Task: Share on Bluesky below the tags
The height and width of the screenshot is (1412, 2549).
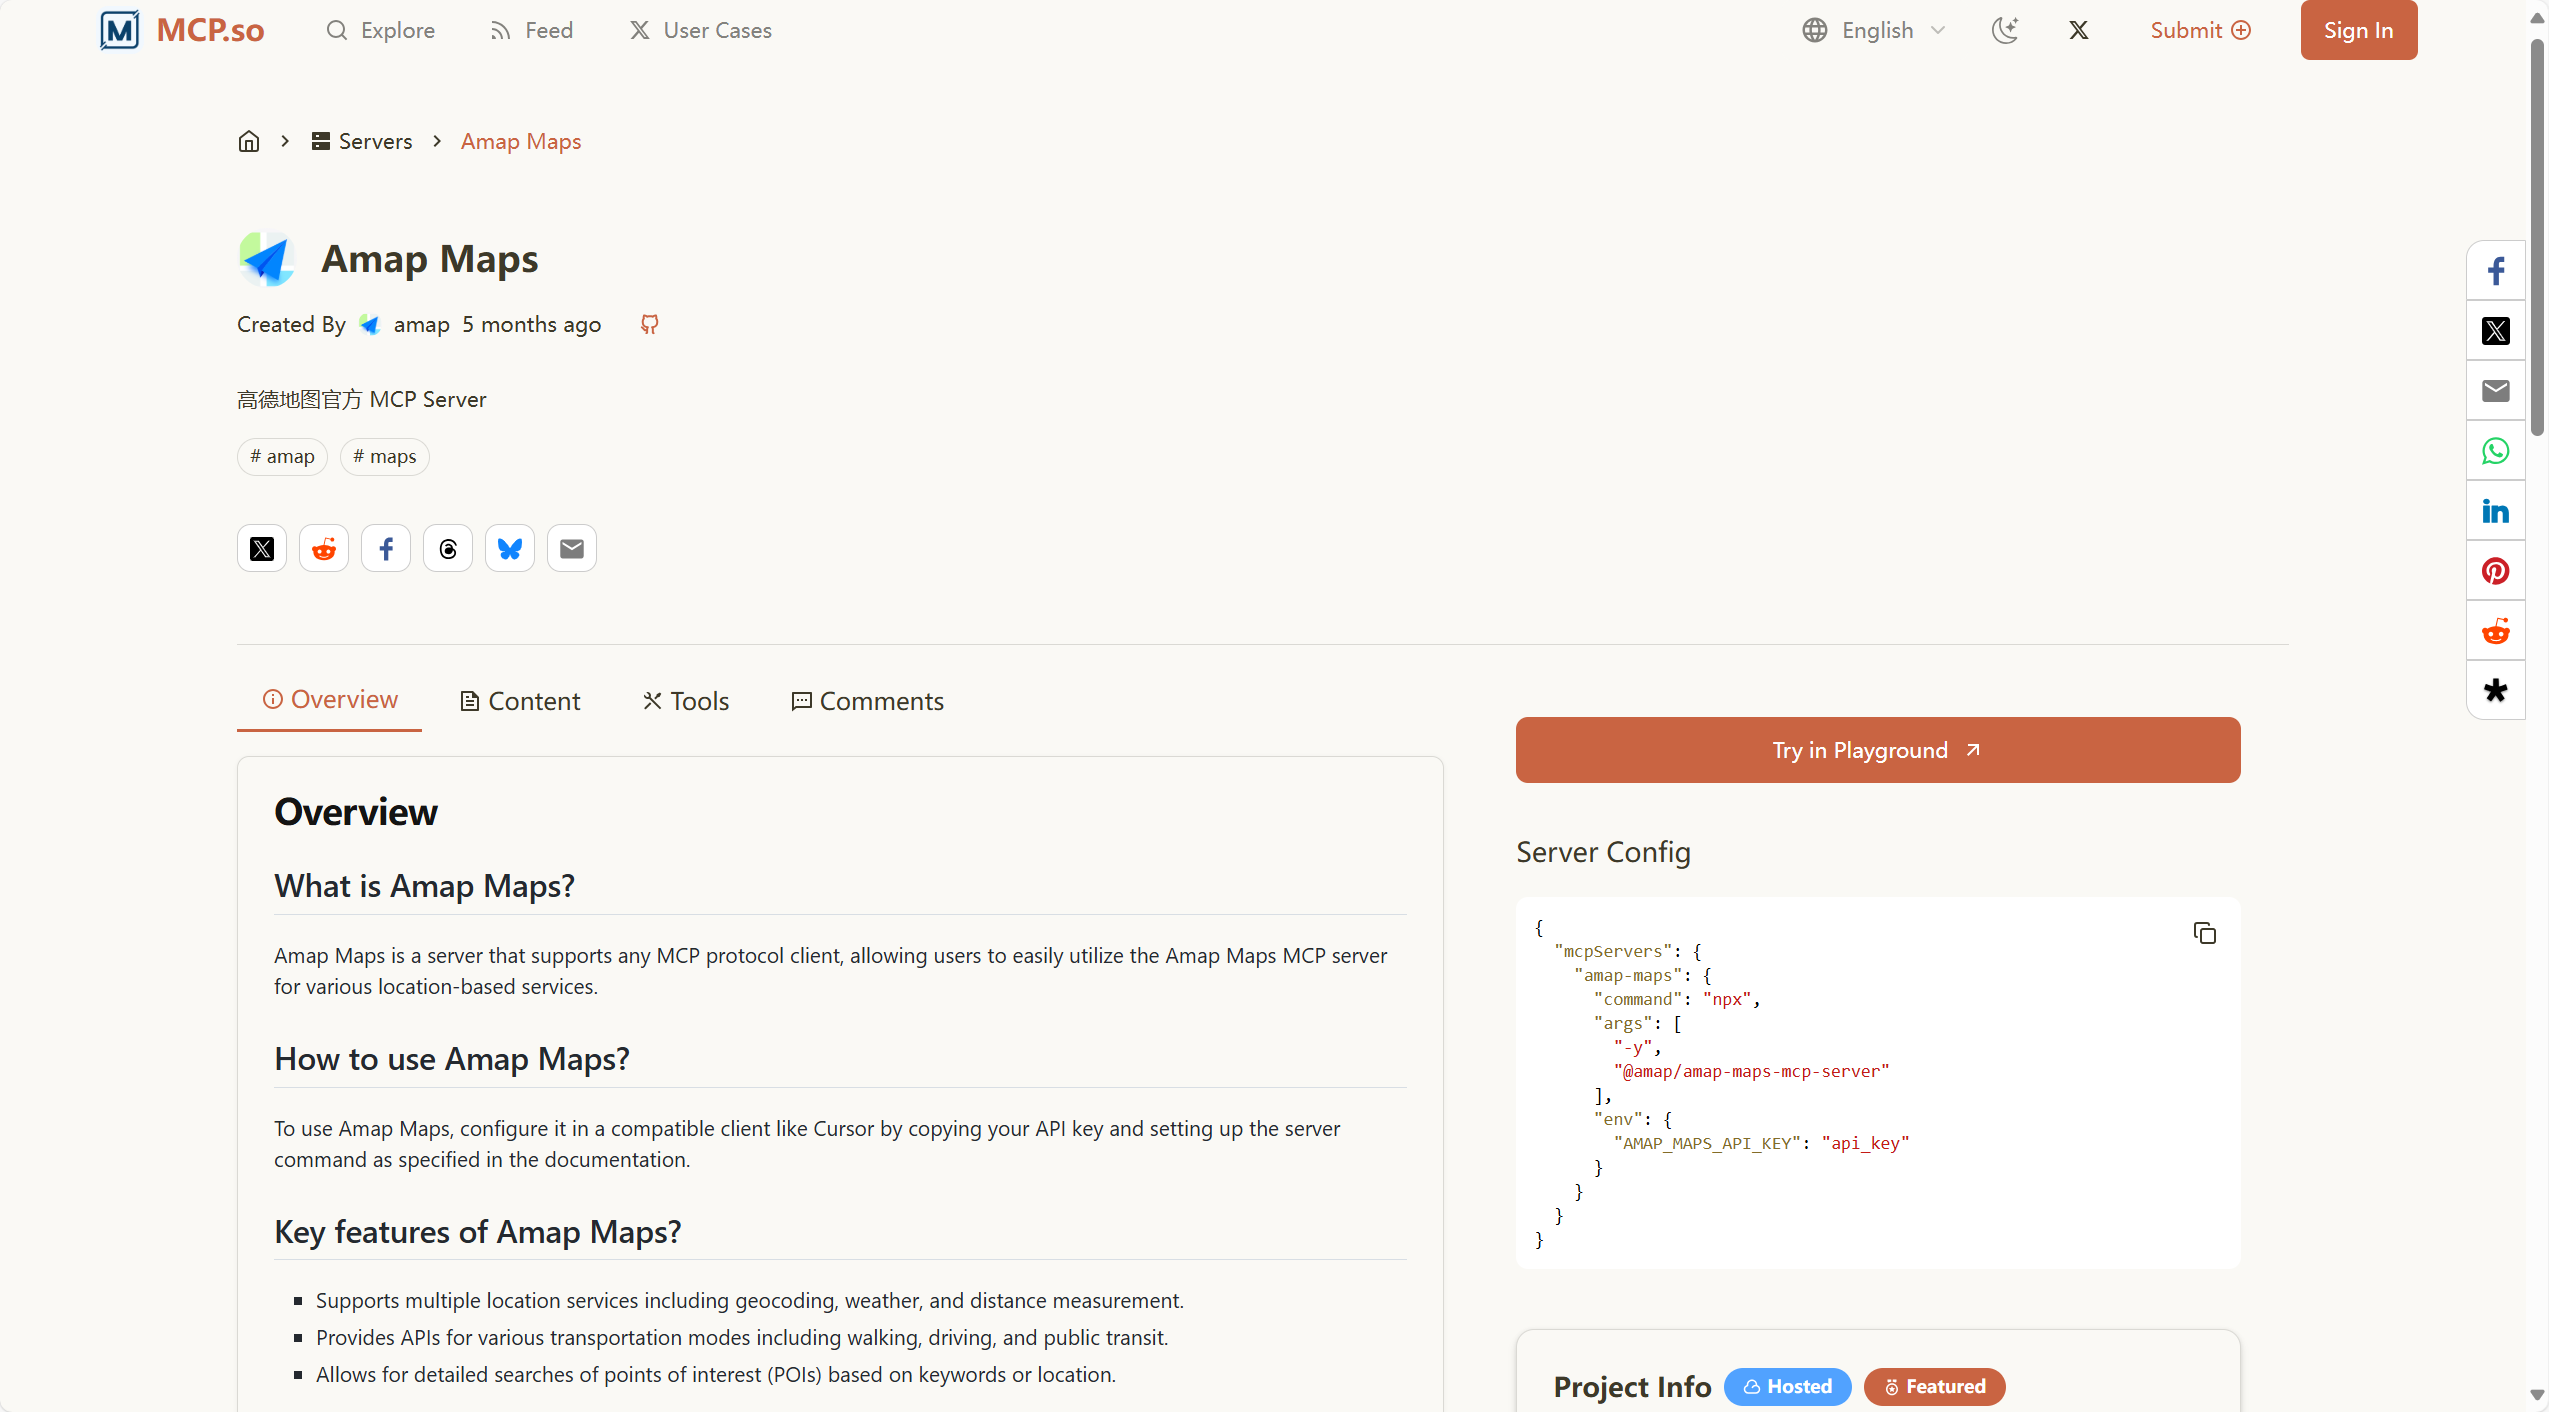Action: pos(510,548)
